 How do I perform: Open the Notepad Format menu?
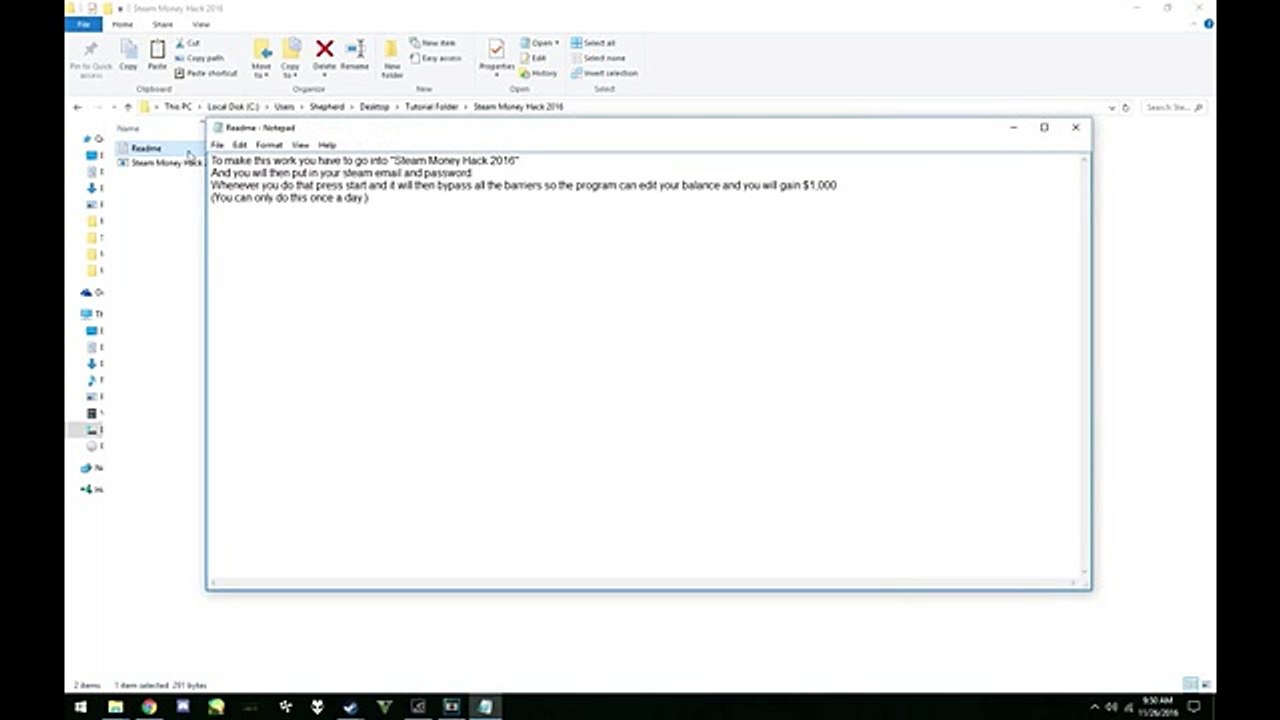tap(269, 145)
